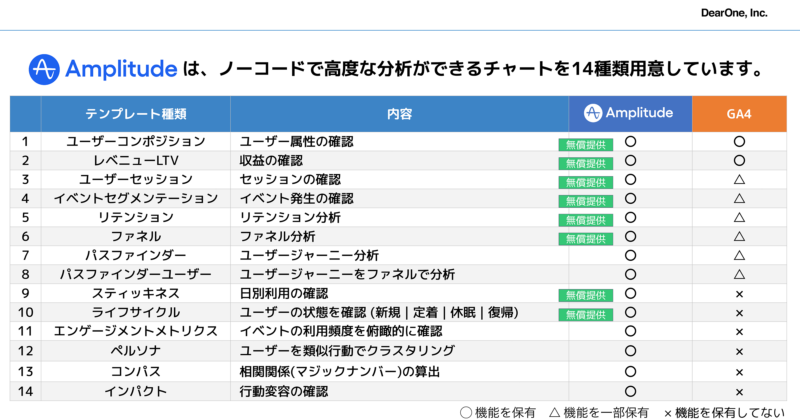800x420 pixels.
Task: Click row number 11 cell
Action: pos(26,331)
